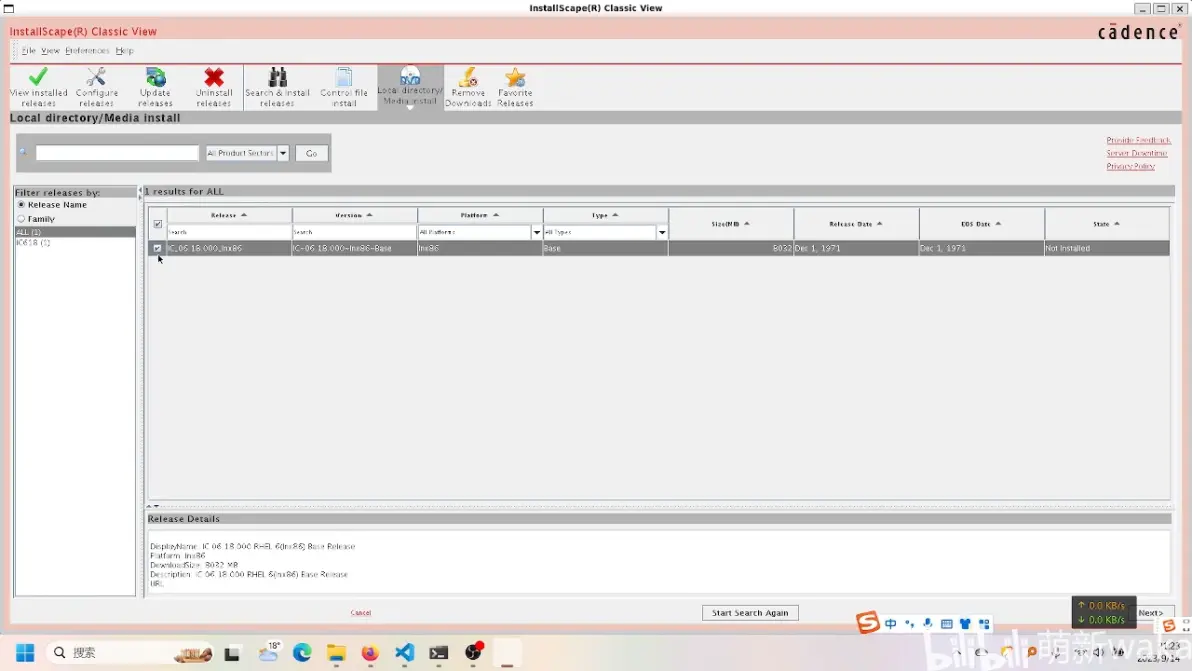Focus the main release search field

pos(117,153)
